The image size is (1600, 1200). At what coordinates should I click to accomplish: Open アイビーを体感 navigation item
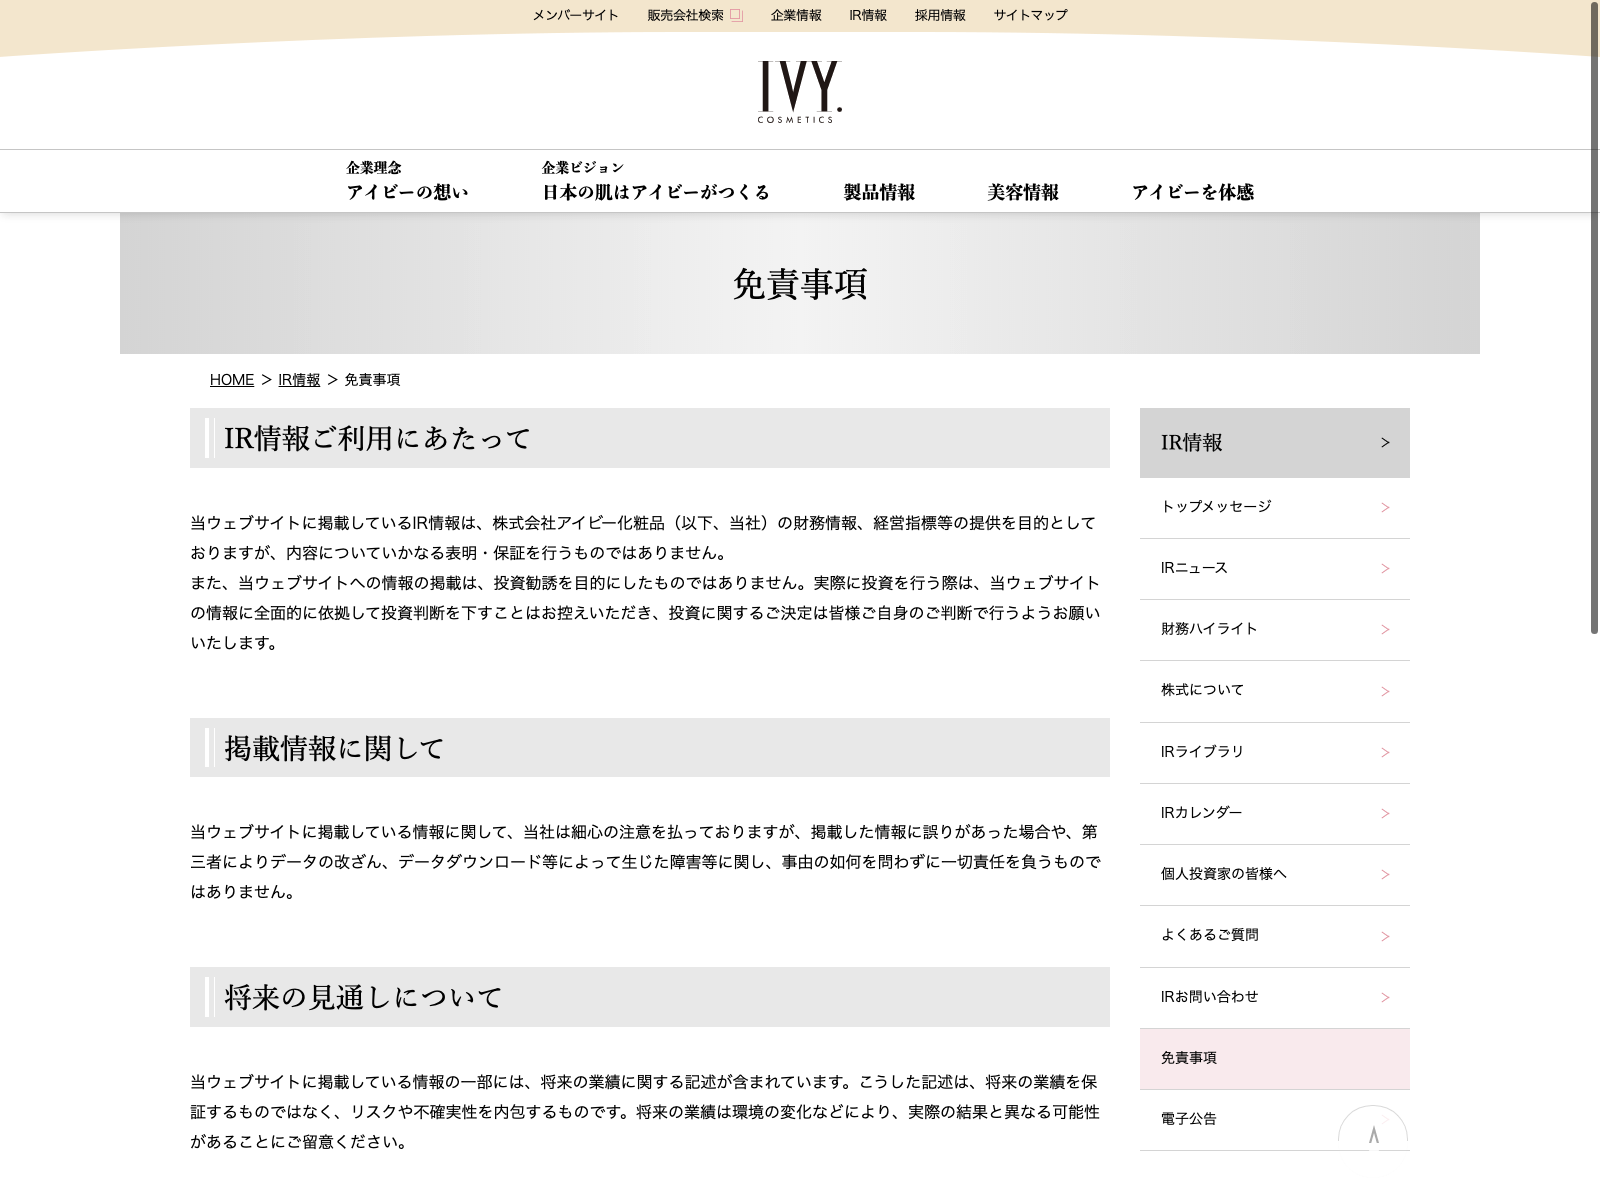(x=1192, y=192)
